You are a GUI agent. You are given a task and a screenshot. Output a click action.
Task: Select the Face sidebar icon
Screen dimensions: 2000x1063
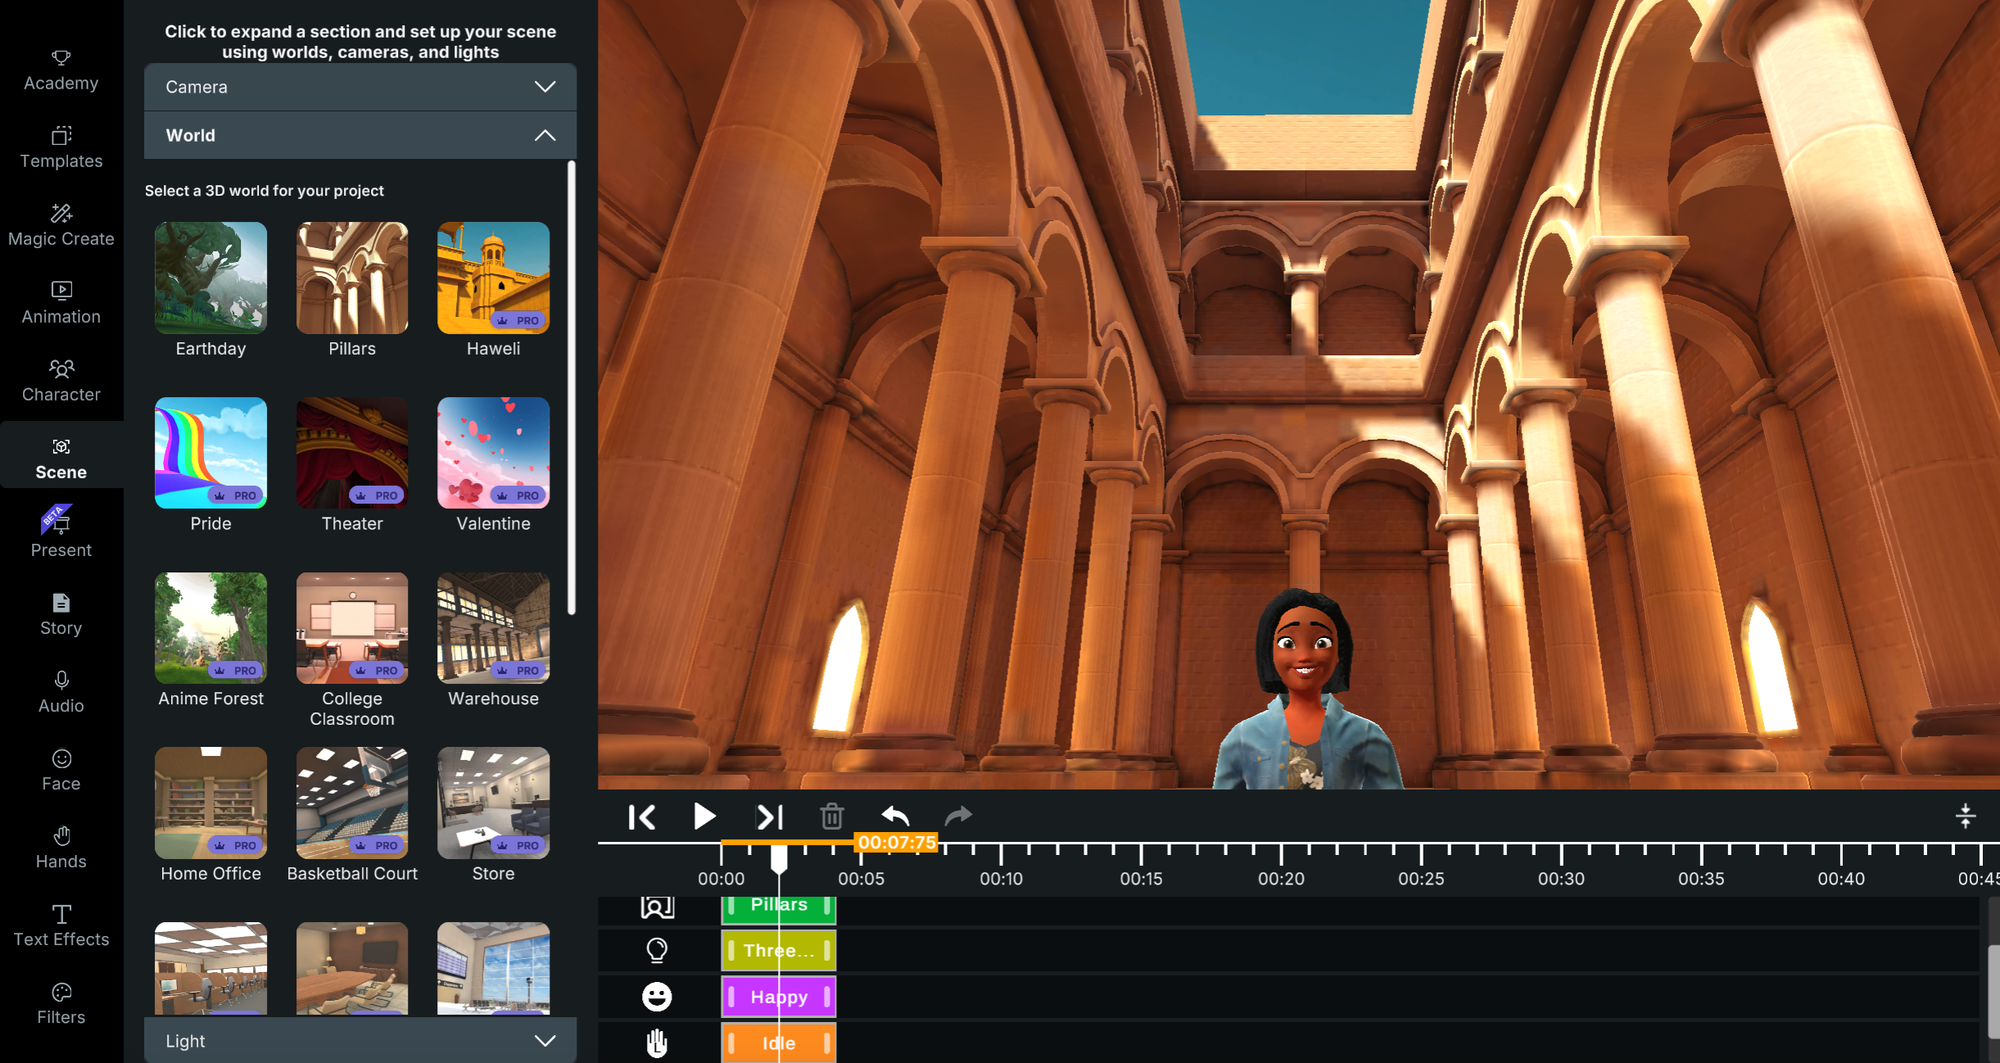[61, 769]
